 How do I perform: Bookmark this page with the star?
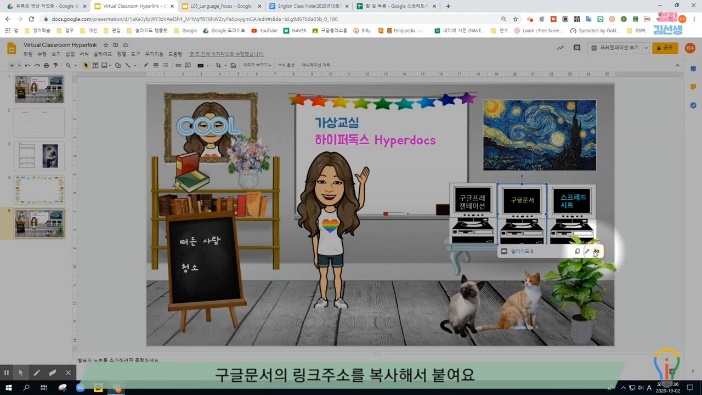(515, 19)
